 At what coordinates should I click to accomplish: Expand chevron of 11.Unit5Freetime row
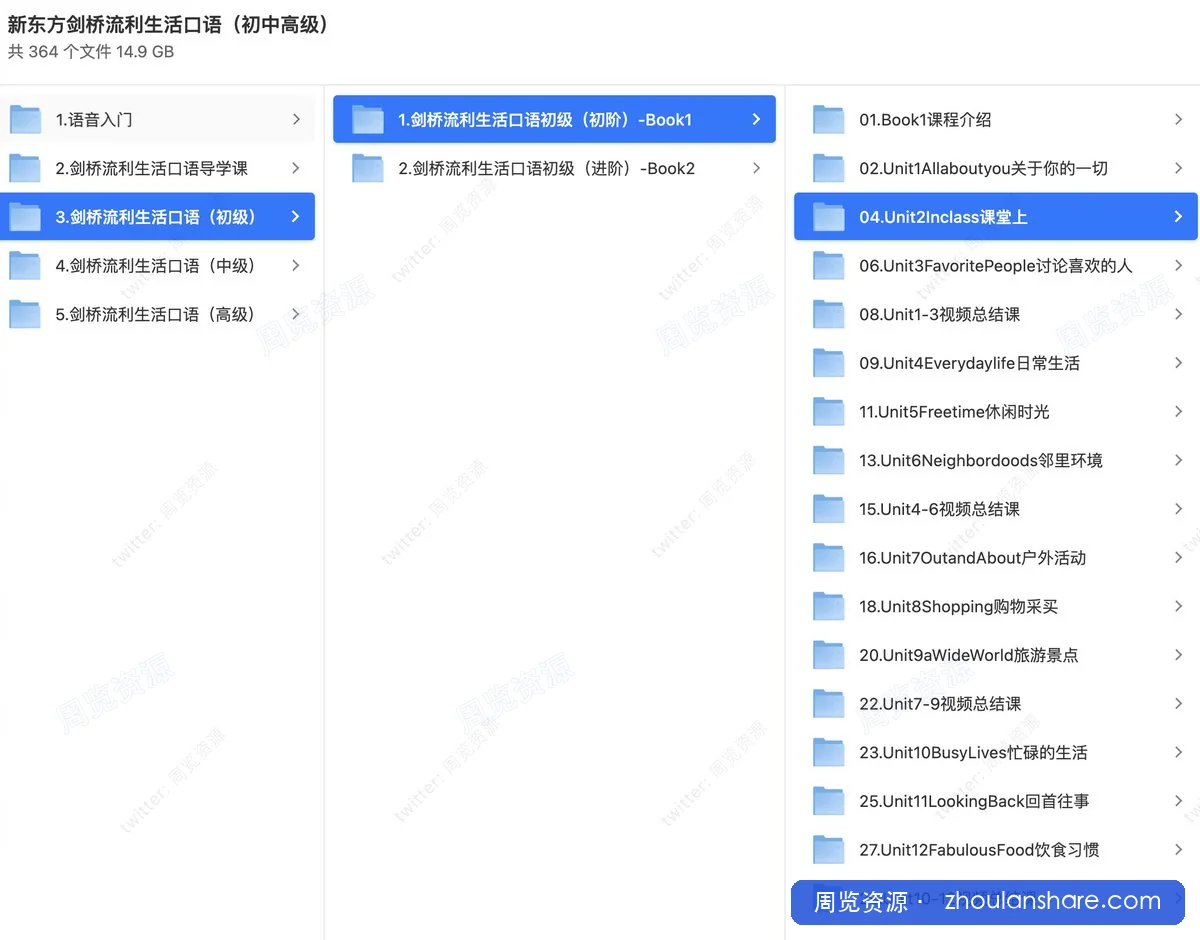click(1179, 412)
